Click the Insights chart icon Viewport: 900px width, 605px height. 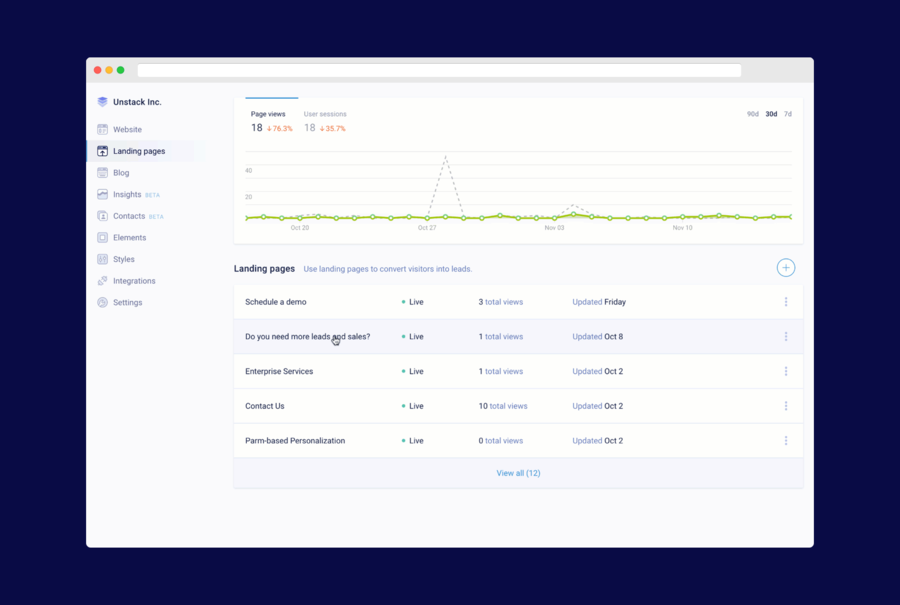click(102, 194)
